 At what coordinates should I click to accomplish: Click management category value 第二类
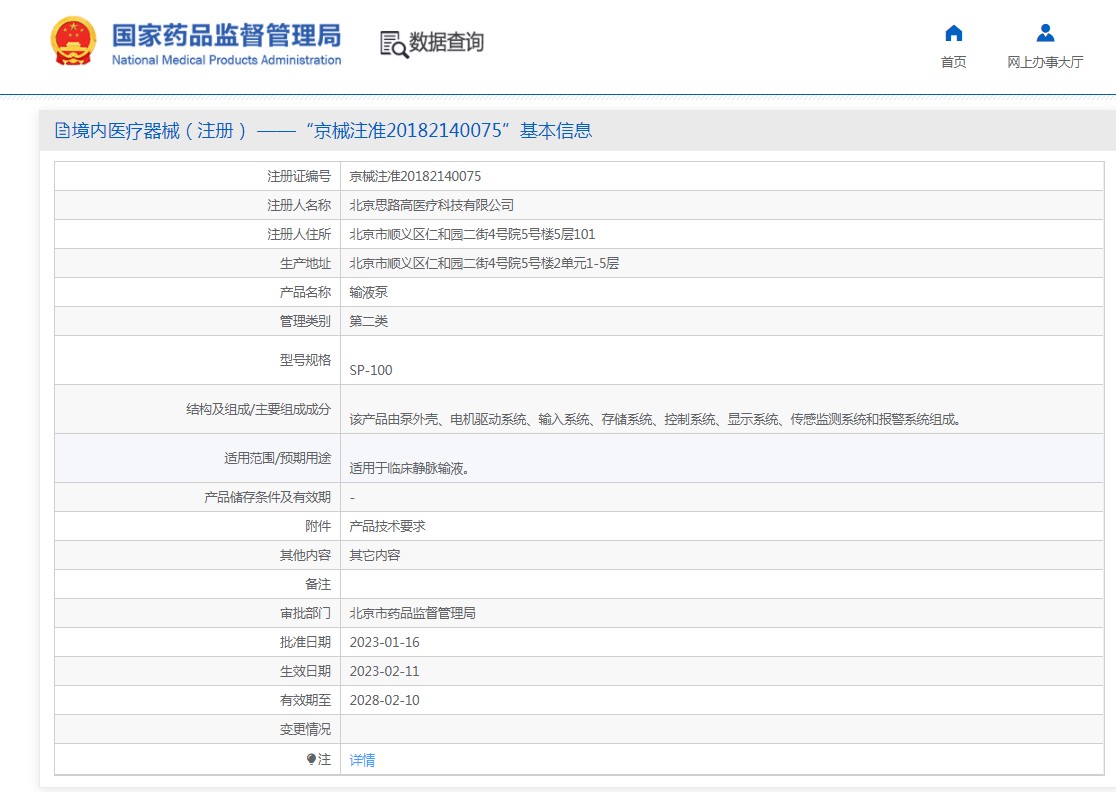[x=369, y=321]
